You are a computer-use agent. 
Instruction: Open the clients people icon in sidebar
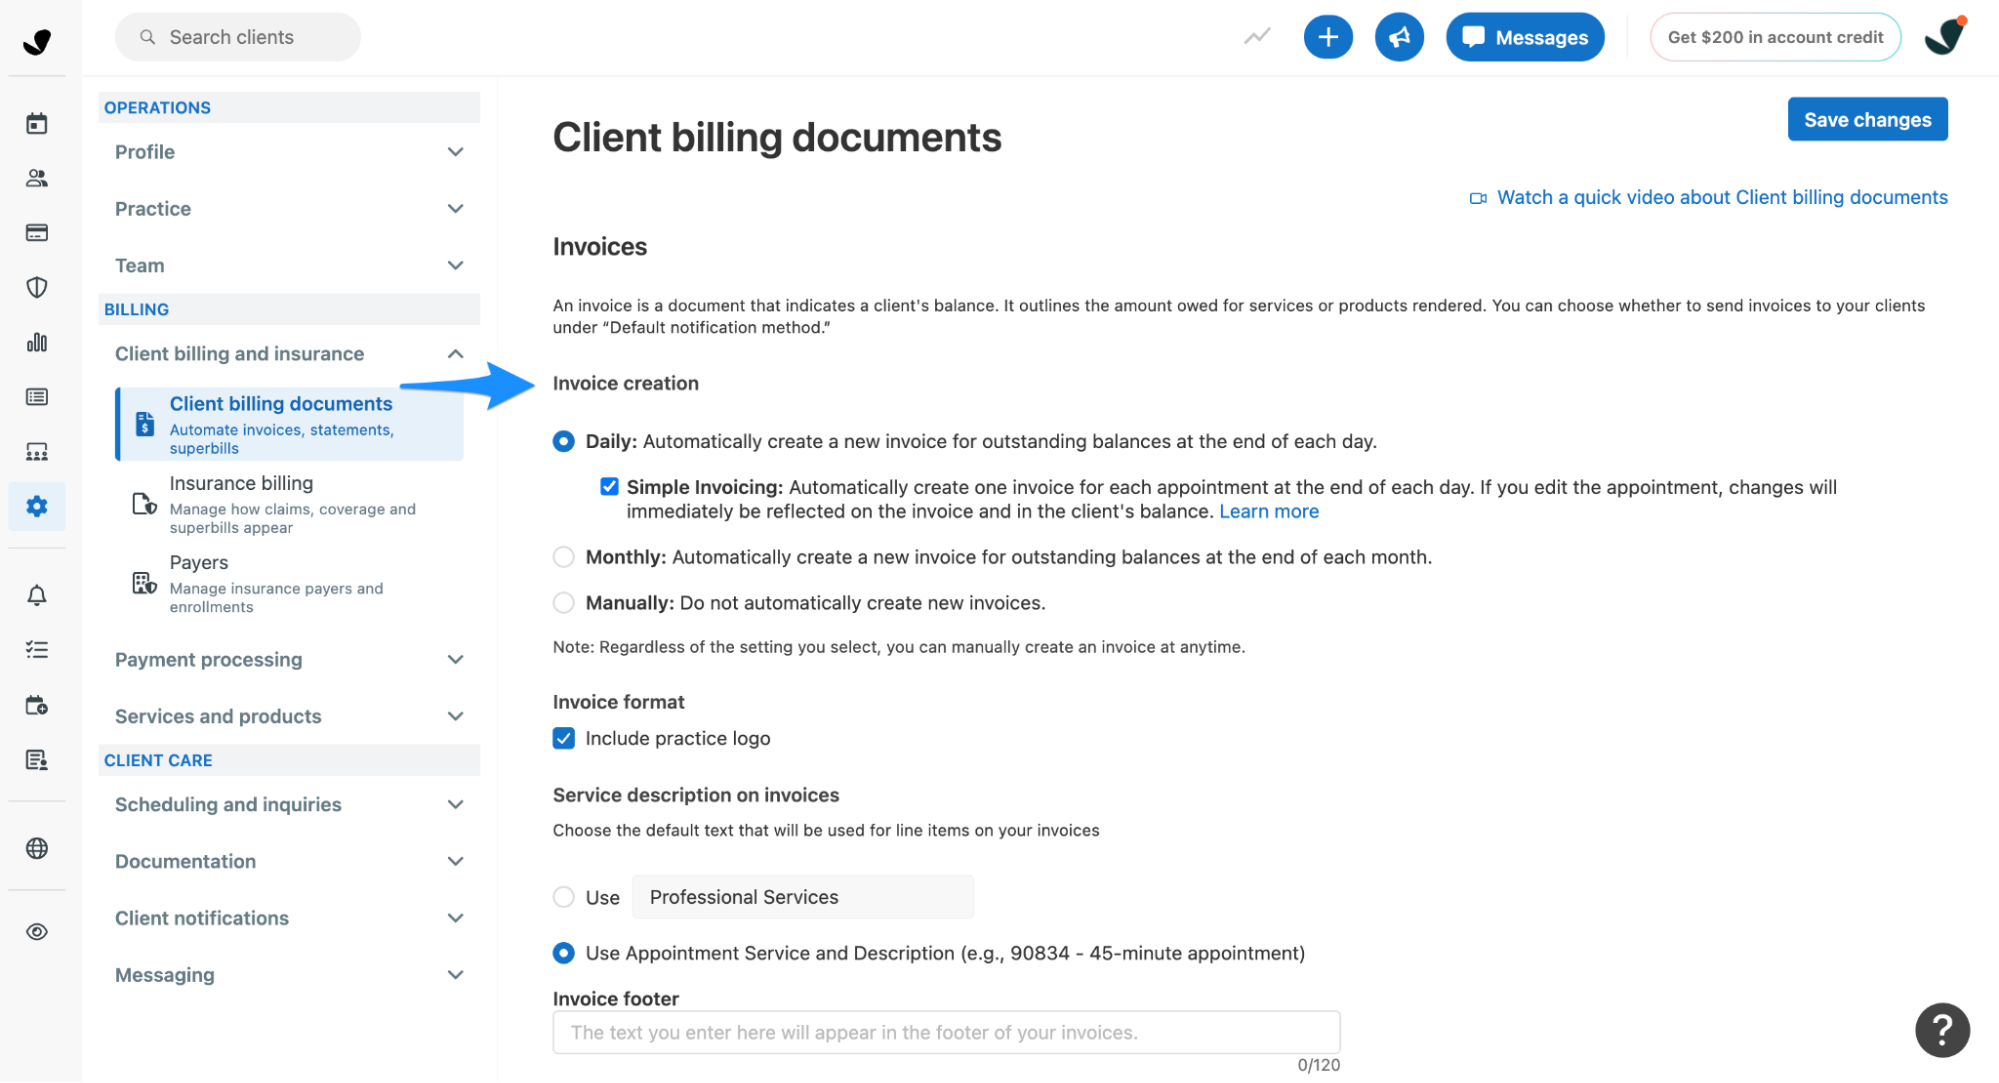click(x=37, y=178)
